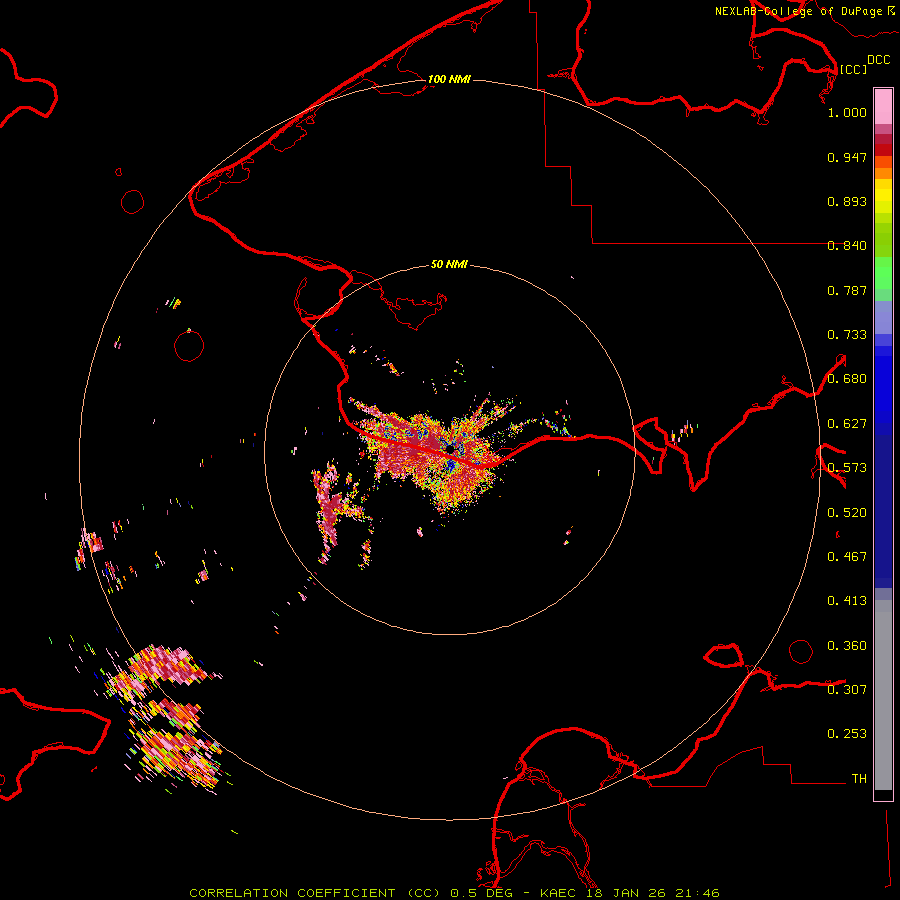Click the Correlation Coefficient caption at bottom
The image size is (900, 900).
tap(453, 892)
